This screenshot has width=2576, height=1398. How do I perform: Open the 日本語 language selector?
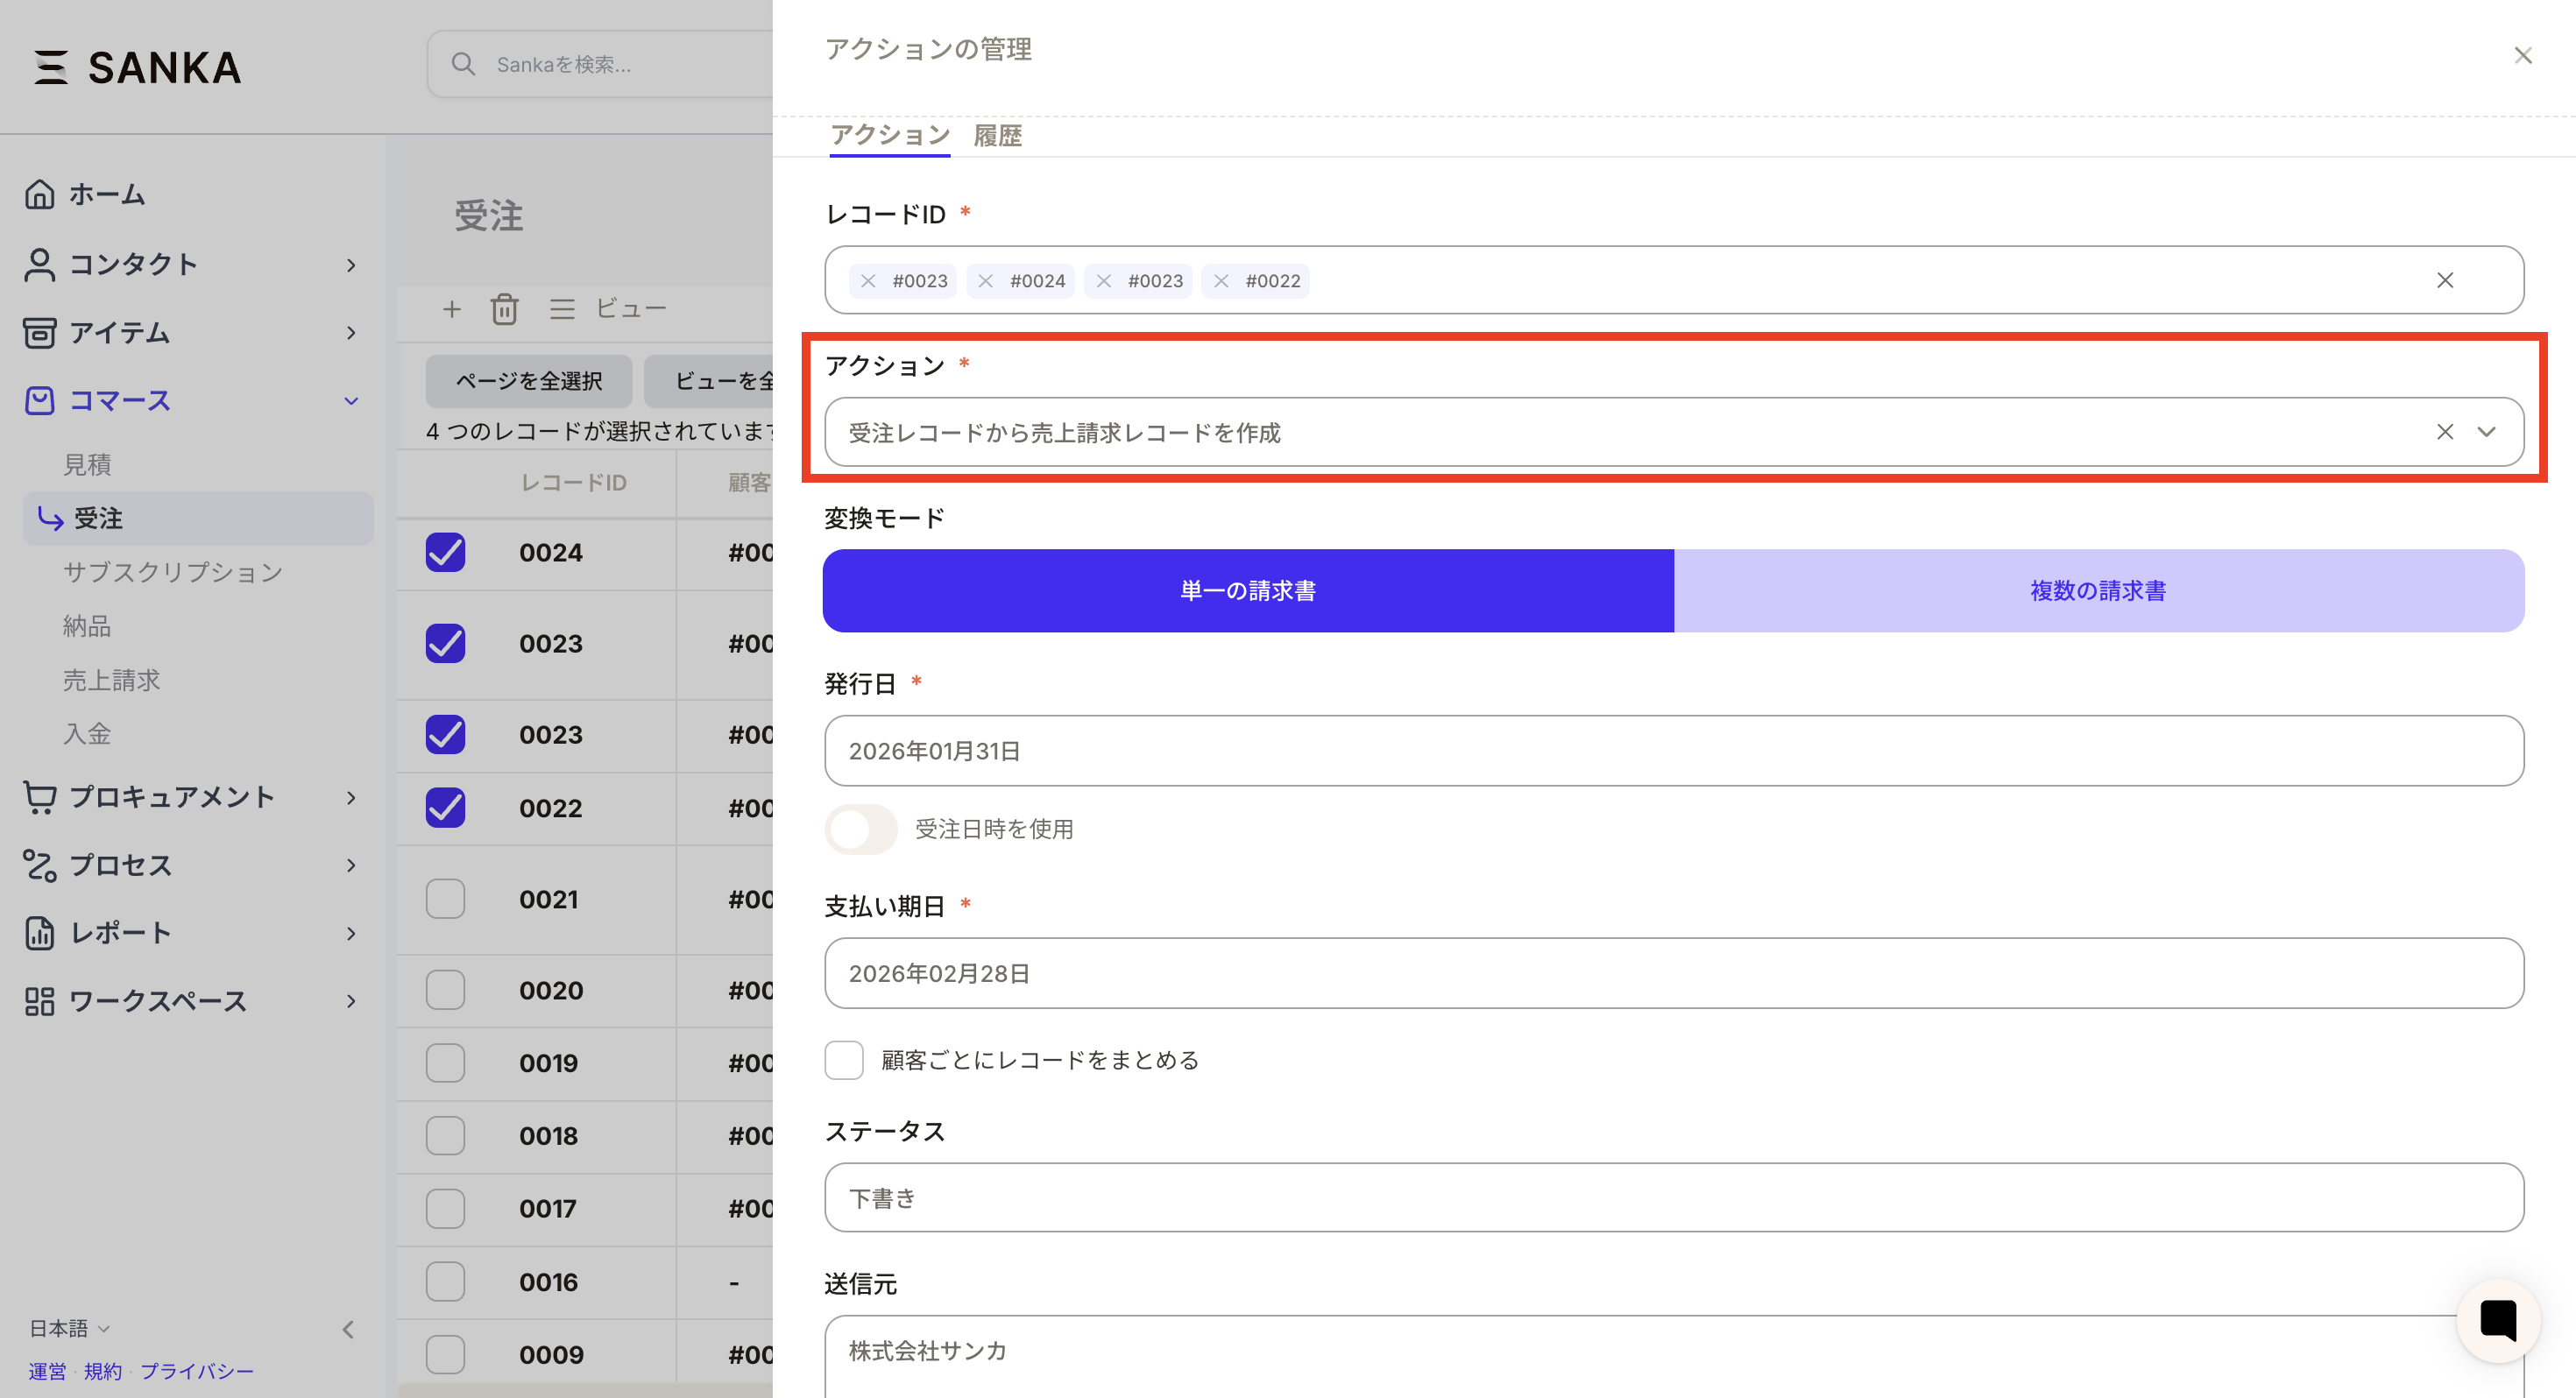pos(68,1328)
